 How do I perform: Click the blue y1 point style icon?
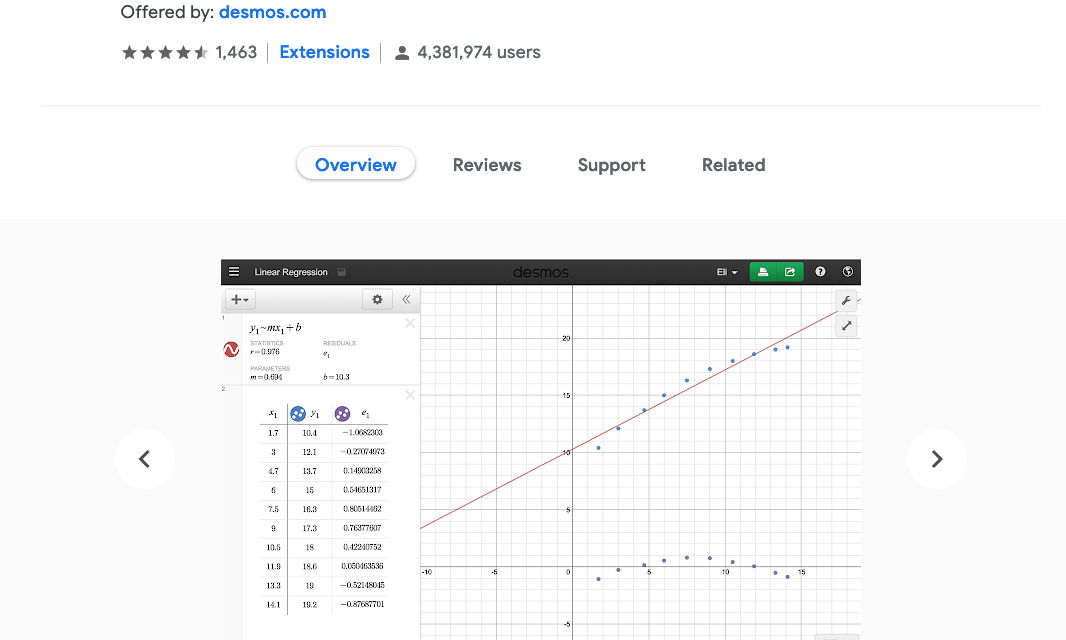tap(298, 414)
